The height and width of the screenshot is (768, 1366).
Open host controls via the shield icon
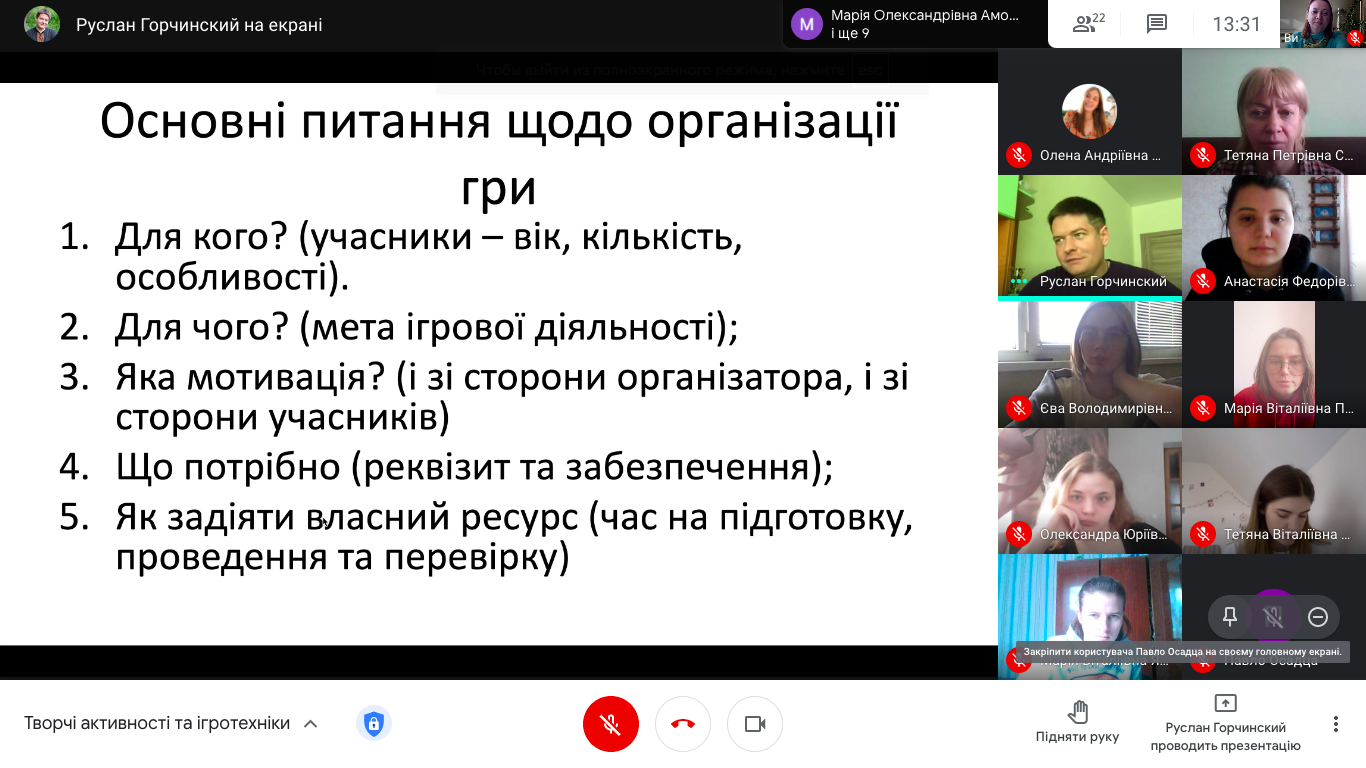372,723
